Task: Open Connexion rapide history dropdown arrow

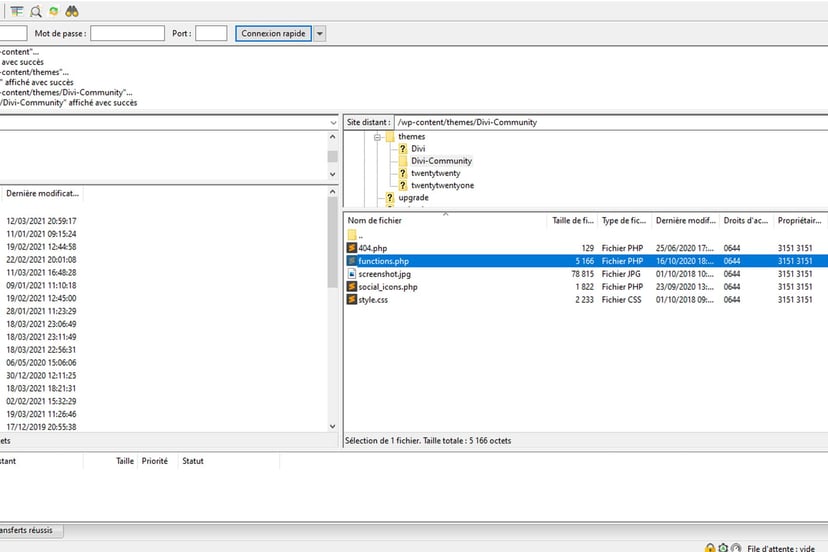Action: [319, 33]
